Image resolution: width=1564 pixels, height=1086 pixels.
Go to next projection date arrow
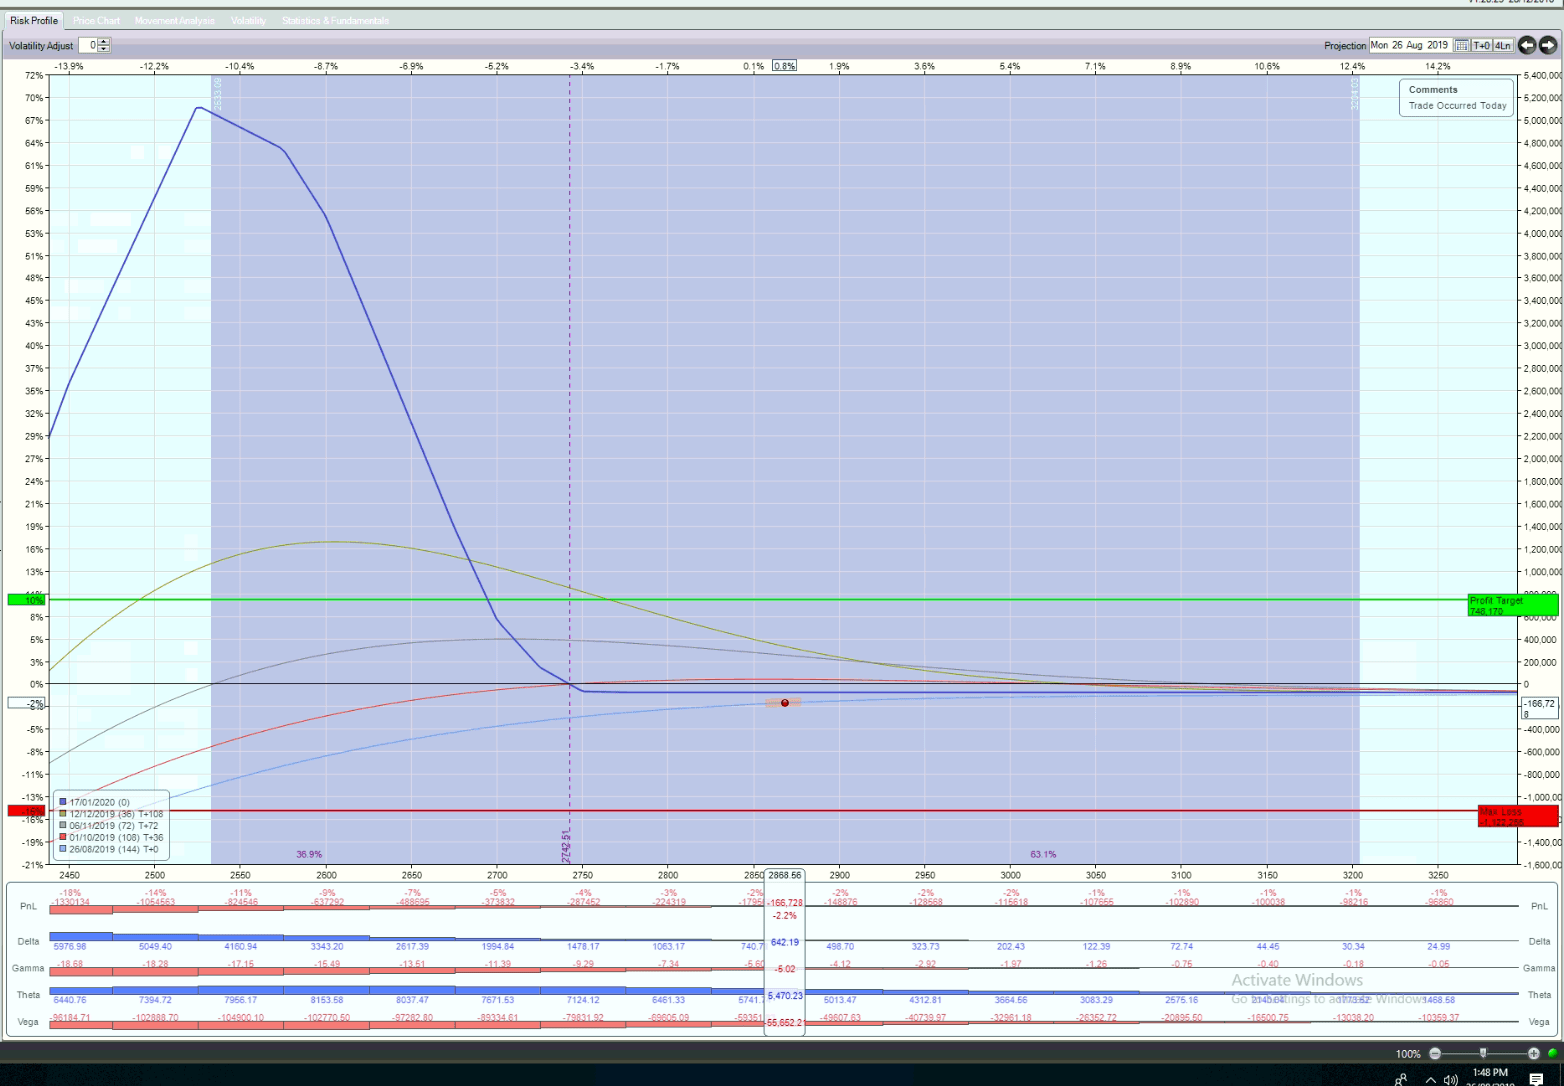[1548, 45]
